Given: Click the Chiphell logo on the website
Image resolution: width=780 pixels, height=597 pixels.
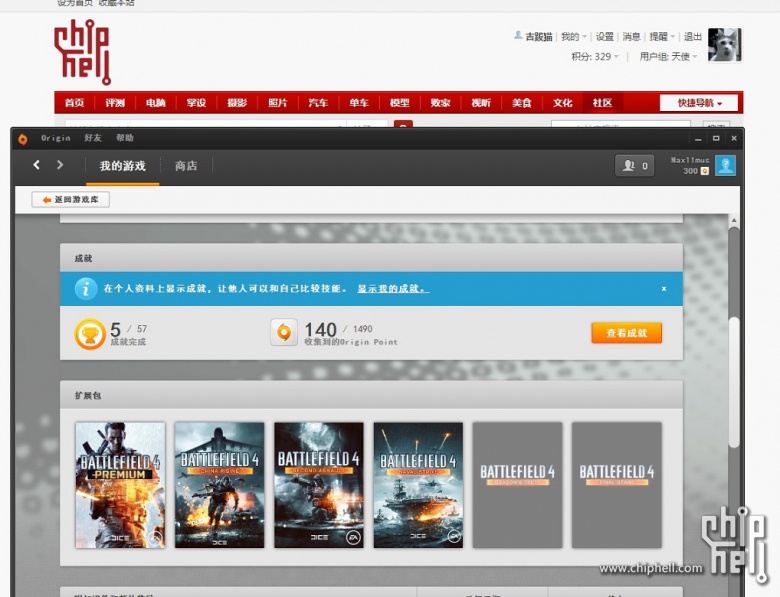Looking at the screenshot, I should 82,52.
